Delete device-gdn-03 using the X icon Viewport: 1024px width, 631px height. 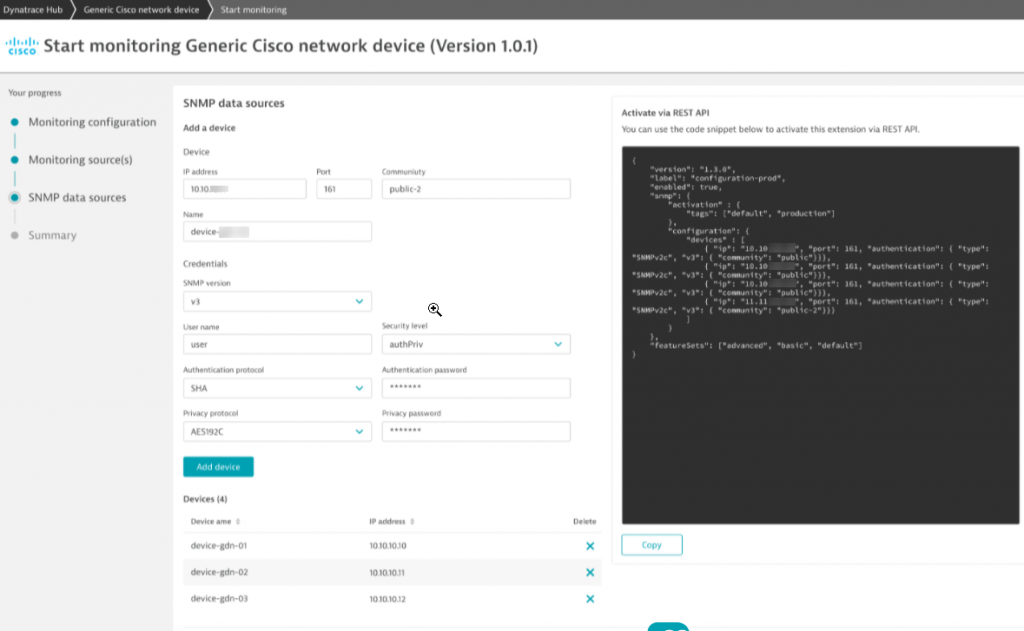[x=590, y=598]
